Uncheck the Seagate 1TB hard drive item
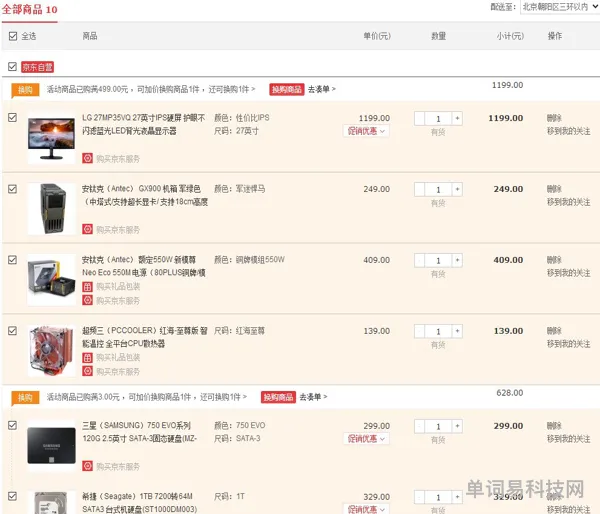This screenshot has height=514, width=600. pos(13,496)
